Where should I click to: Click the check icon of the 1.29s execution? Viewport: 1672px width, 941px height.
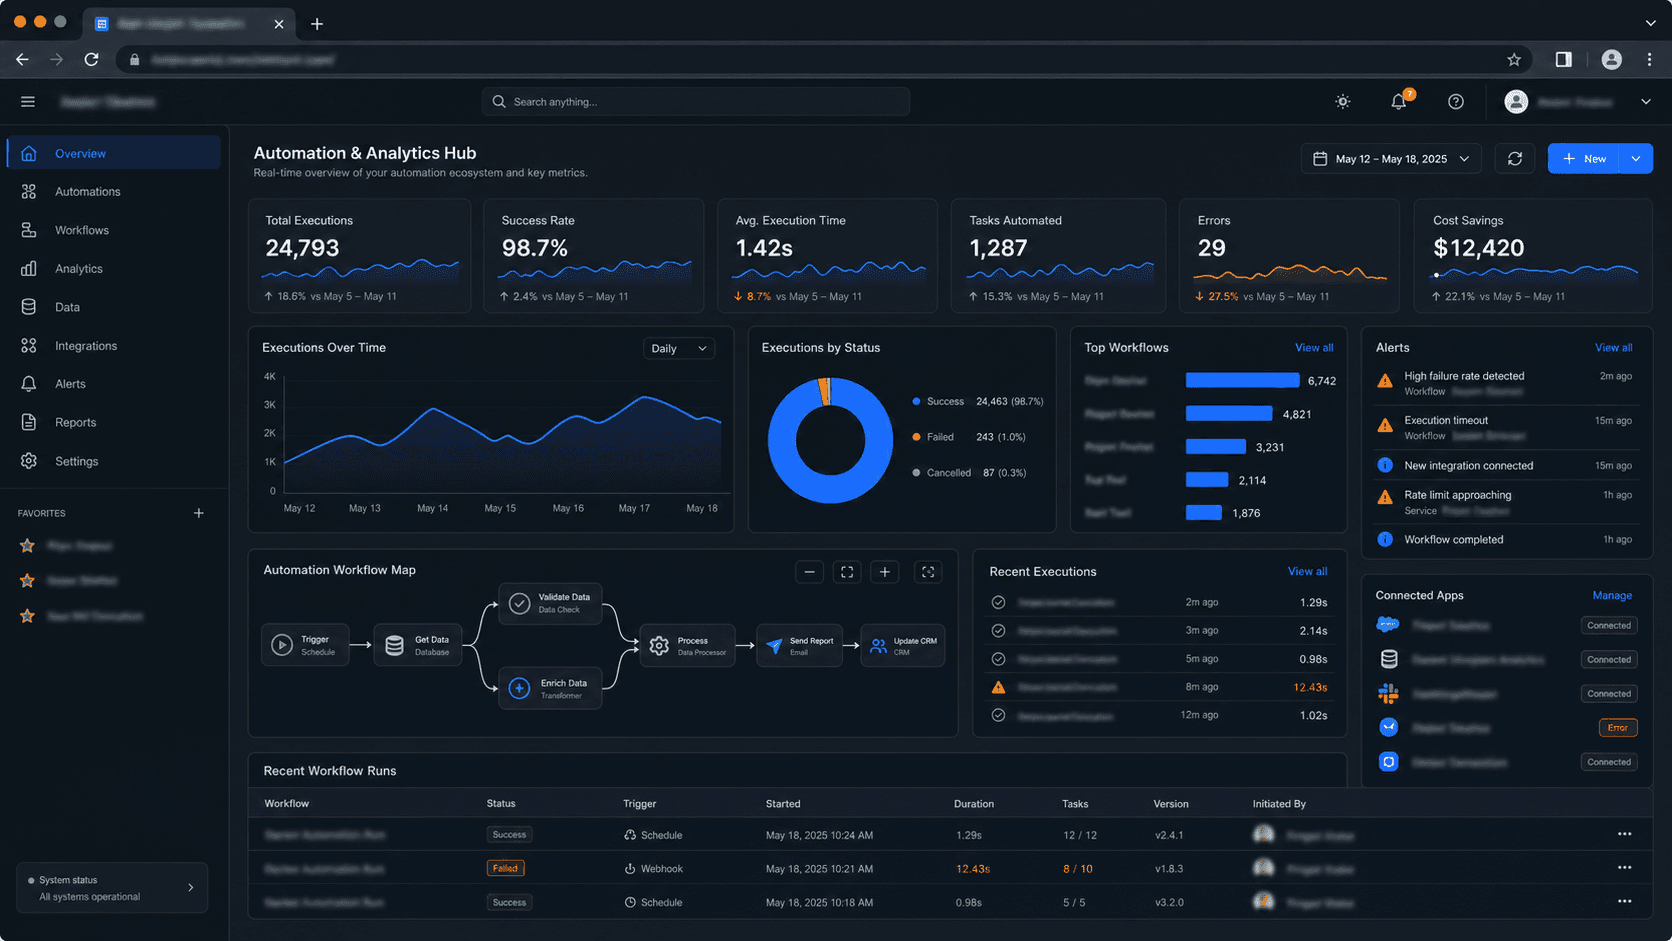pyautogui.click(x=998, y=603)
